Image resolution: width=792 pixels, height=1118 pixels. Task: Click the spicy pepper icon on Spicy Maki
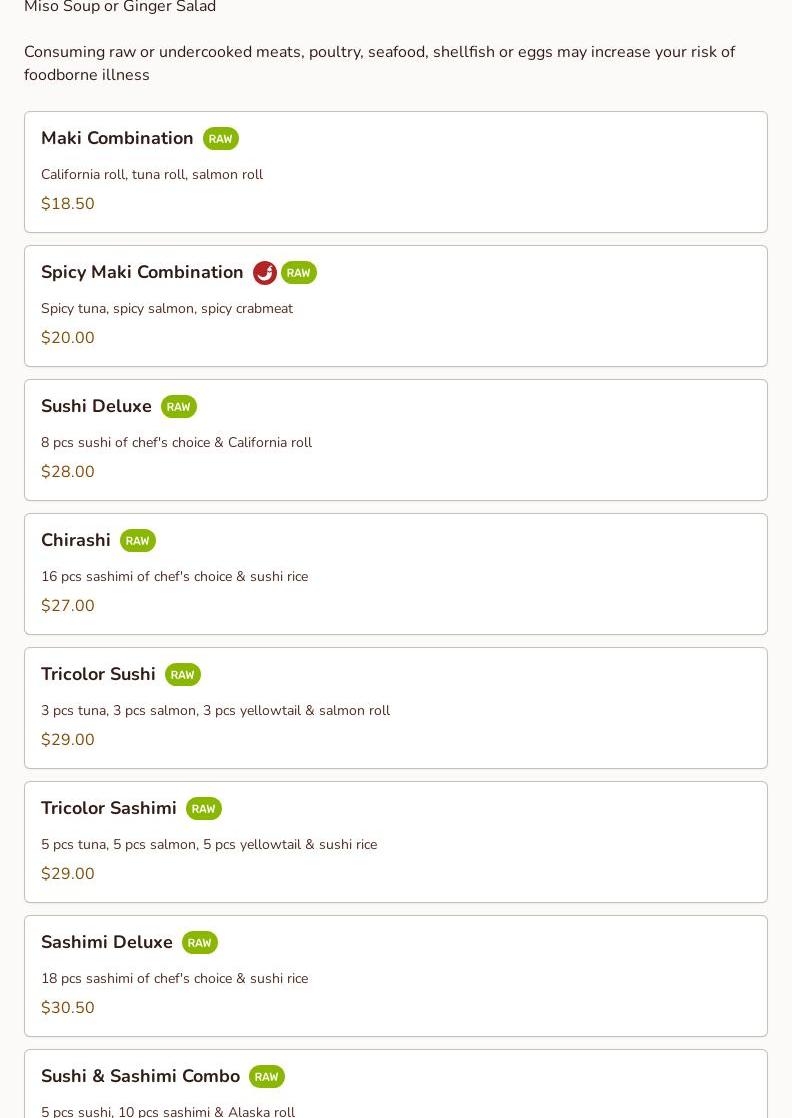(265, 273)
